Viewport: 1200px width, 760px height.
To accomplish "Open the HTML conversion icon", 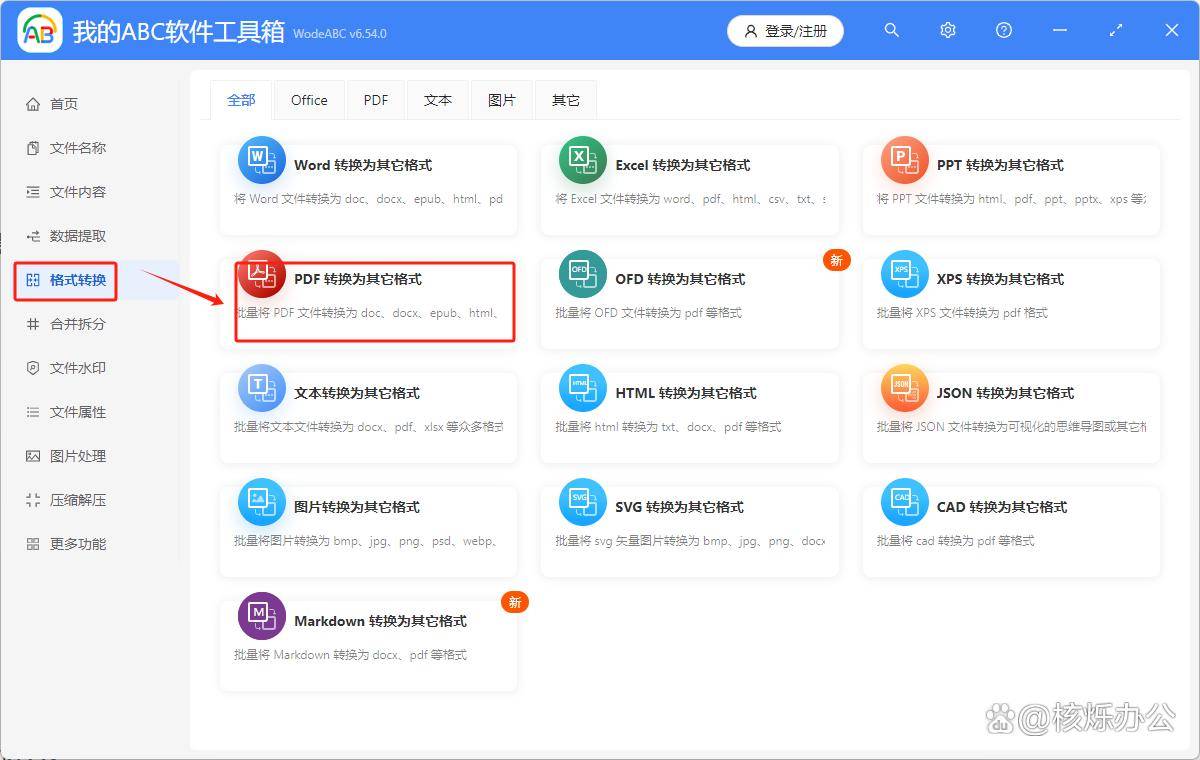I will pos(583,388).
